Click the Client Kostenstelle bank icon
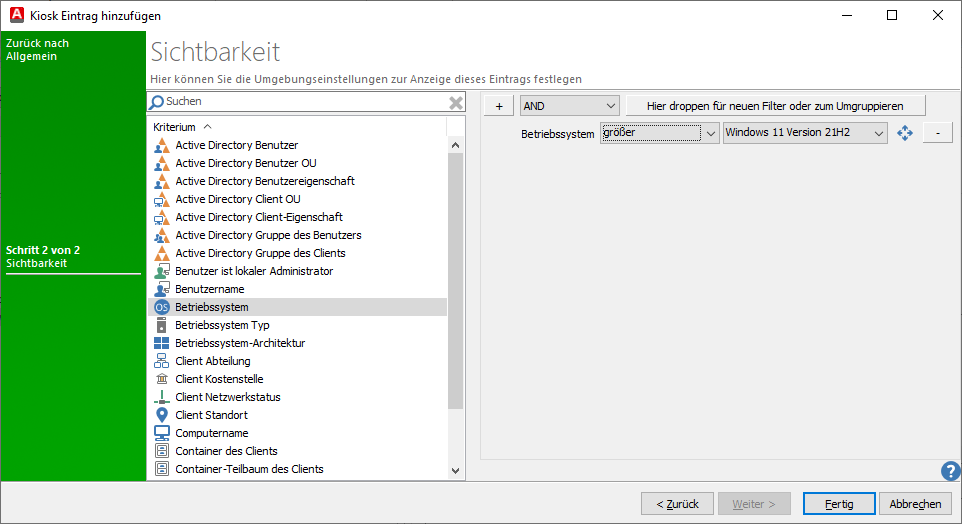This screenshot has width=962, height=524. [161, 379]
